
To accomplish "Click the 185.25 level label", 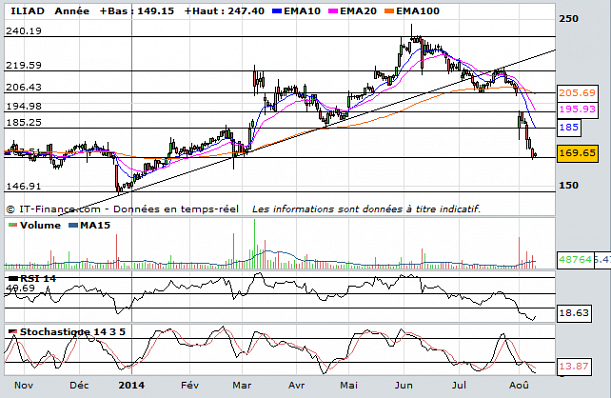I will click(x=24, y=122).
